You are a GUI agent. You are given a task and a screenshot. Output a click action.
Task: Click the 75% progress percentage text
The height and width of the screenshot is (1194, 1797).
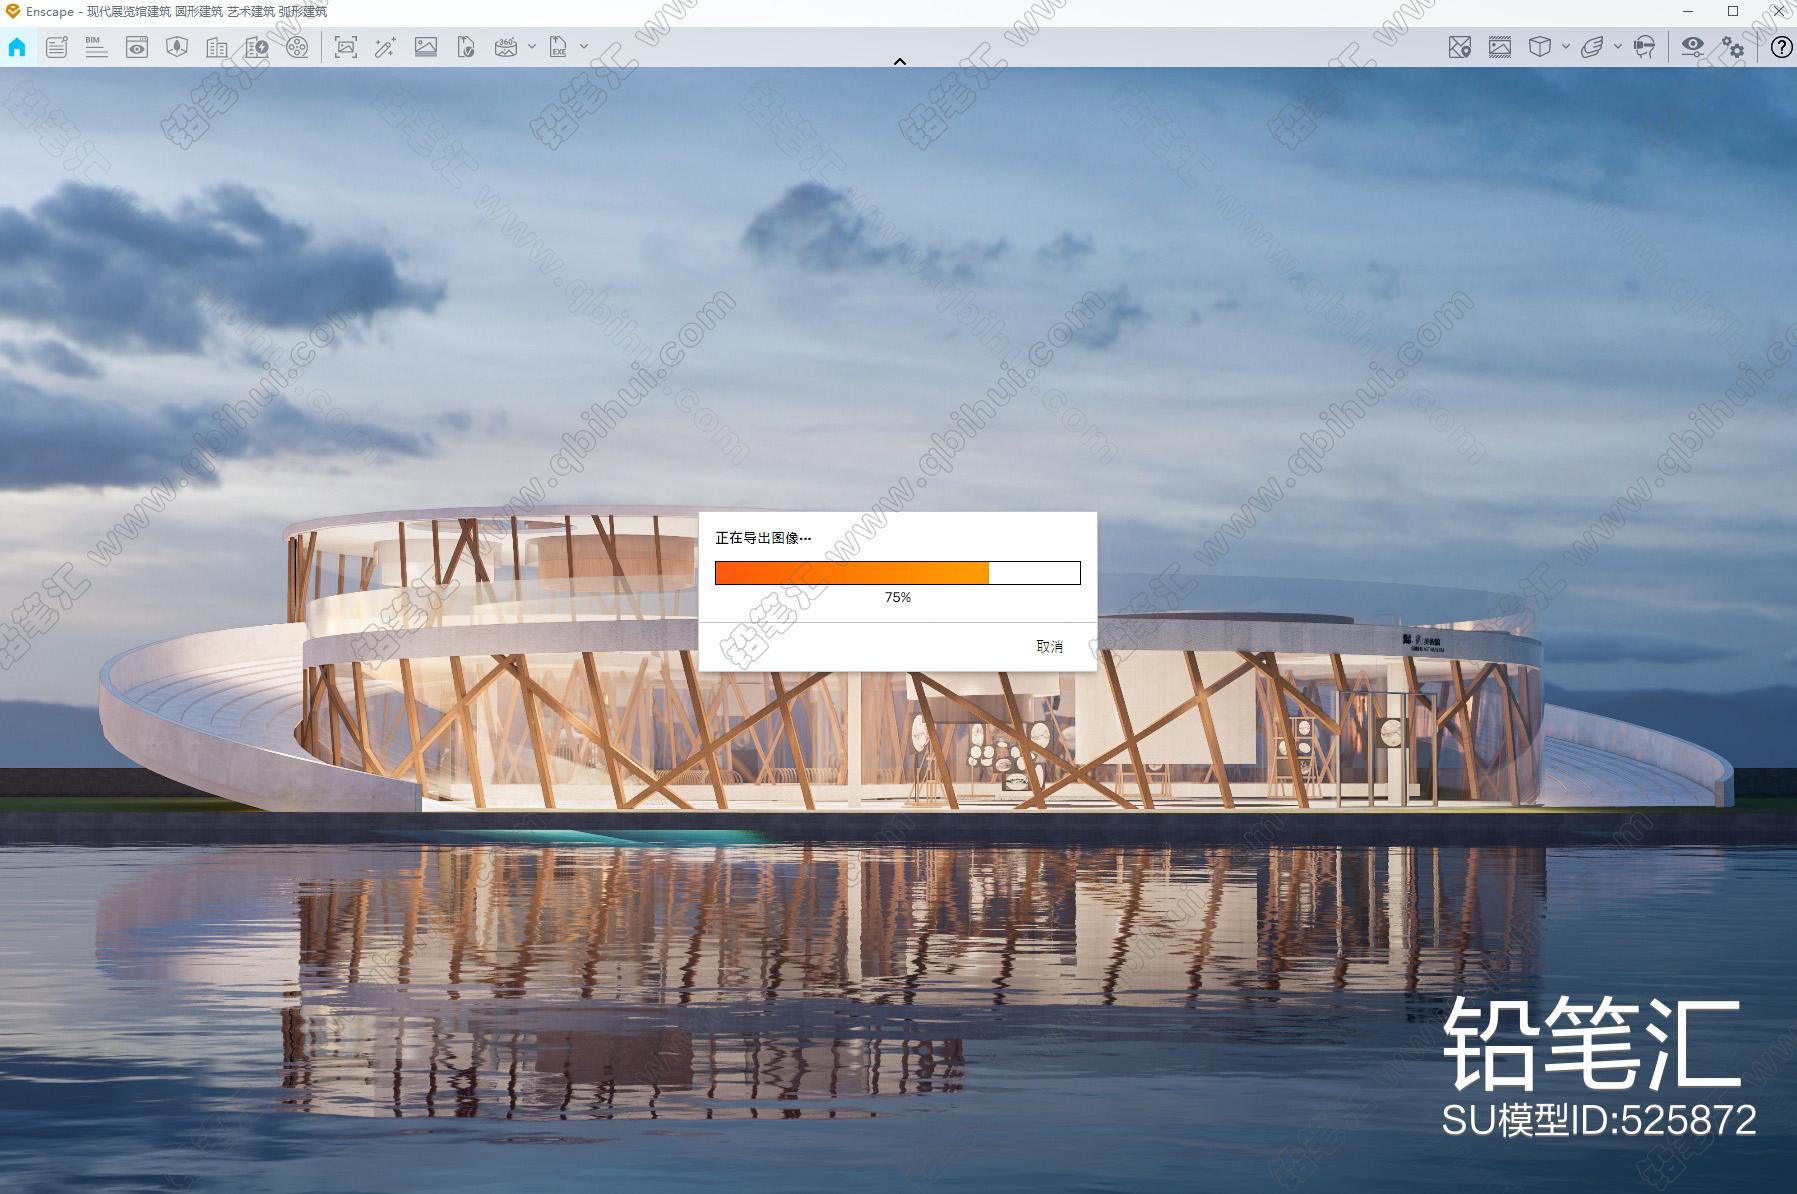(x=898, y=597)
